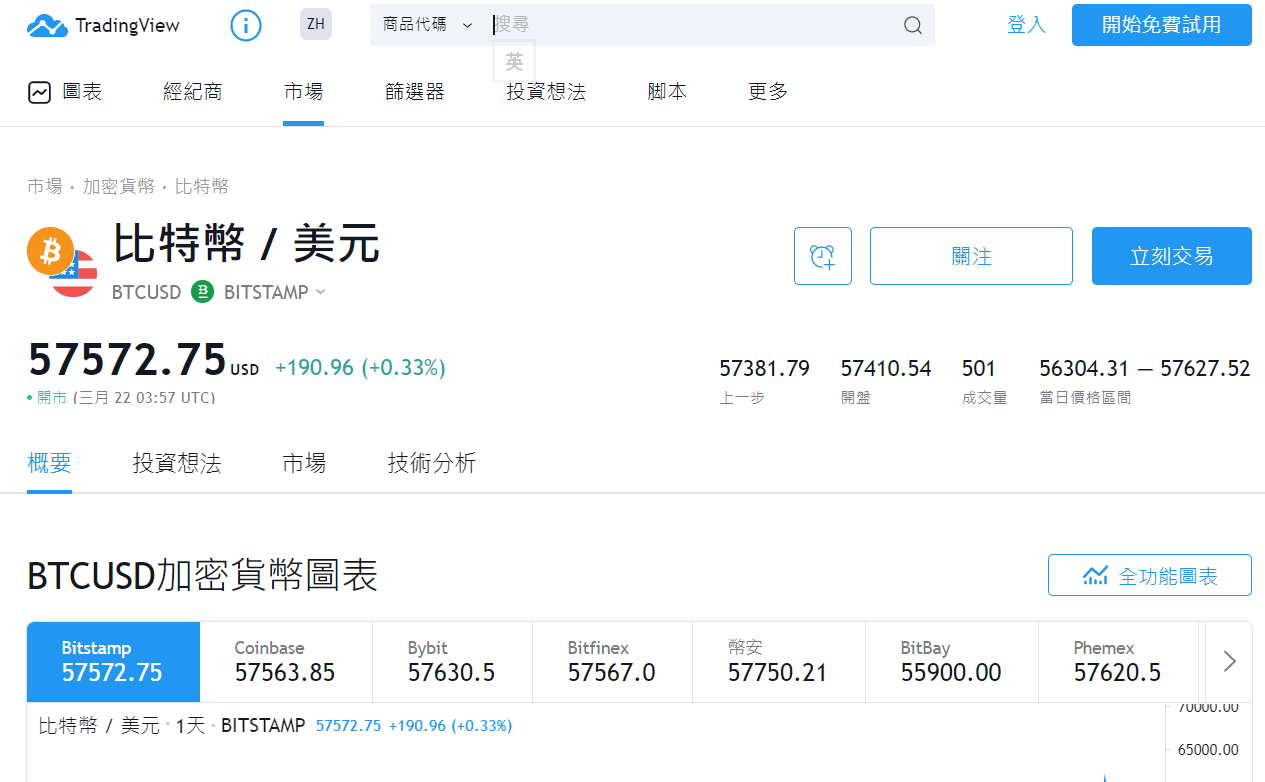Open the 篩選器 navigation item
Screen dimensions: 1265x782
tap(415, 92)
